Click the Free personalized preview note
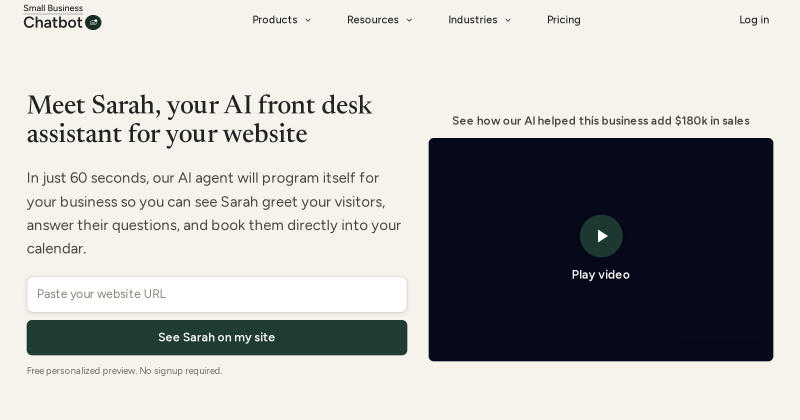 point(124,371)
